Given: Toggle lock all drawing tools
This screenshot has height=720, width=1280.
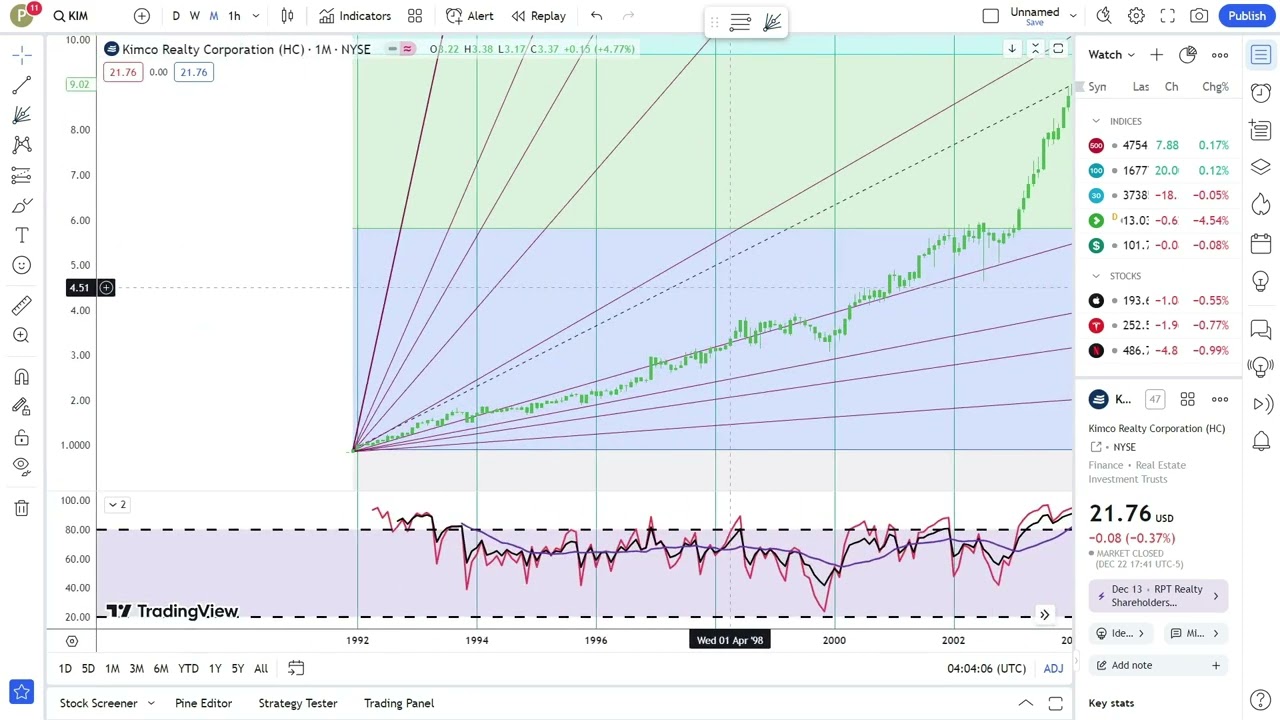Looking at the screenshot, I should (21, 437).
